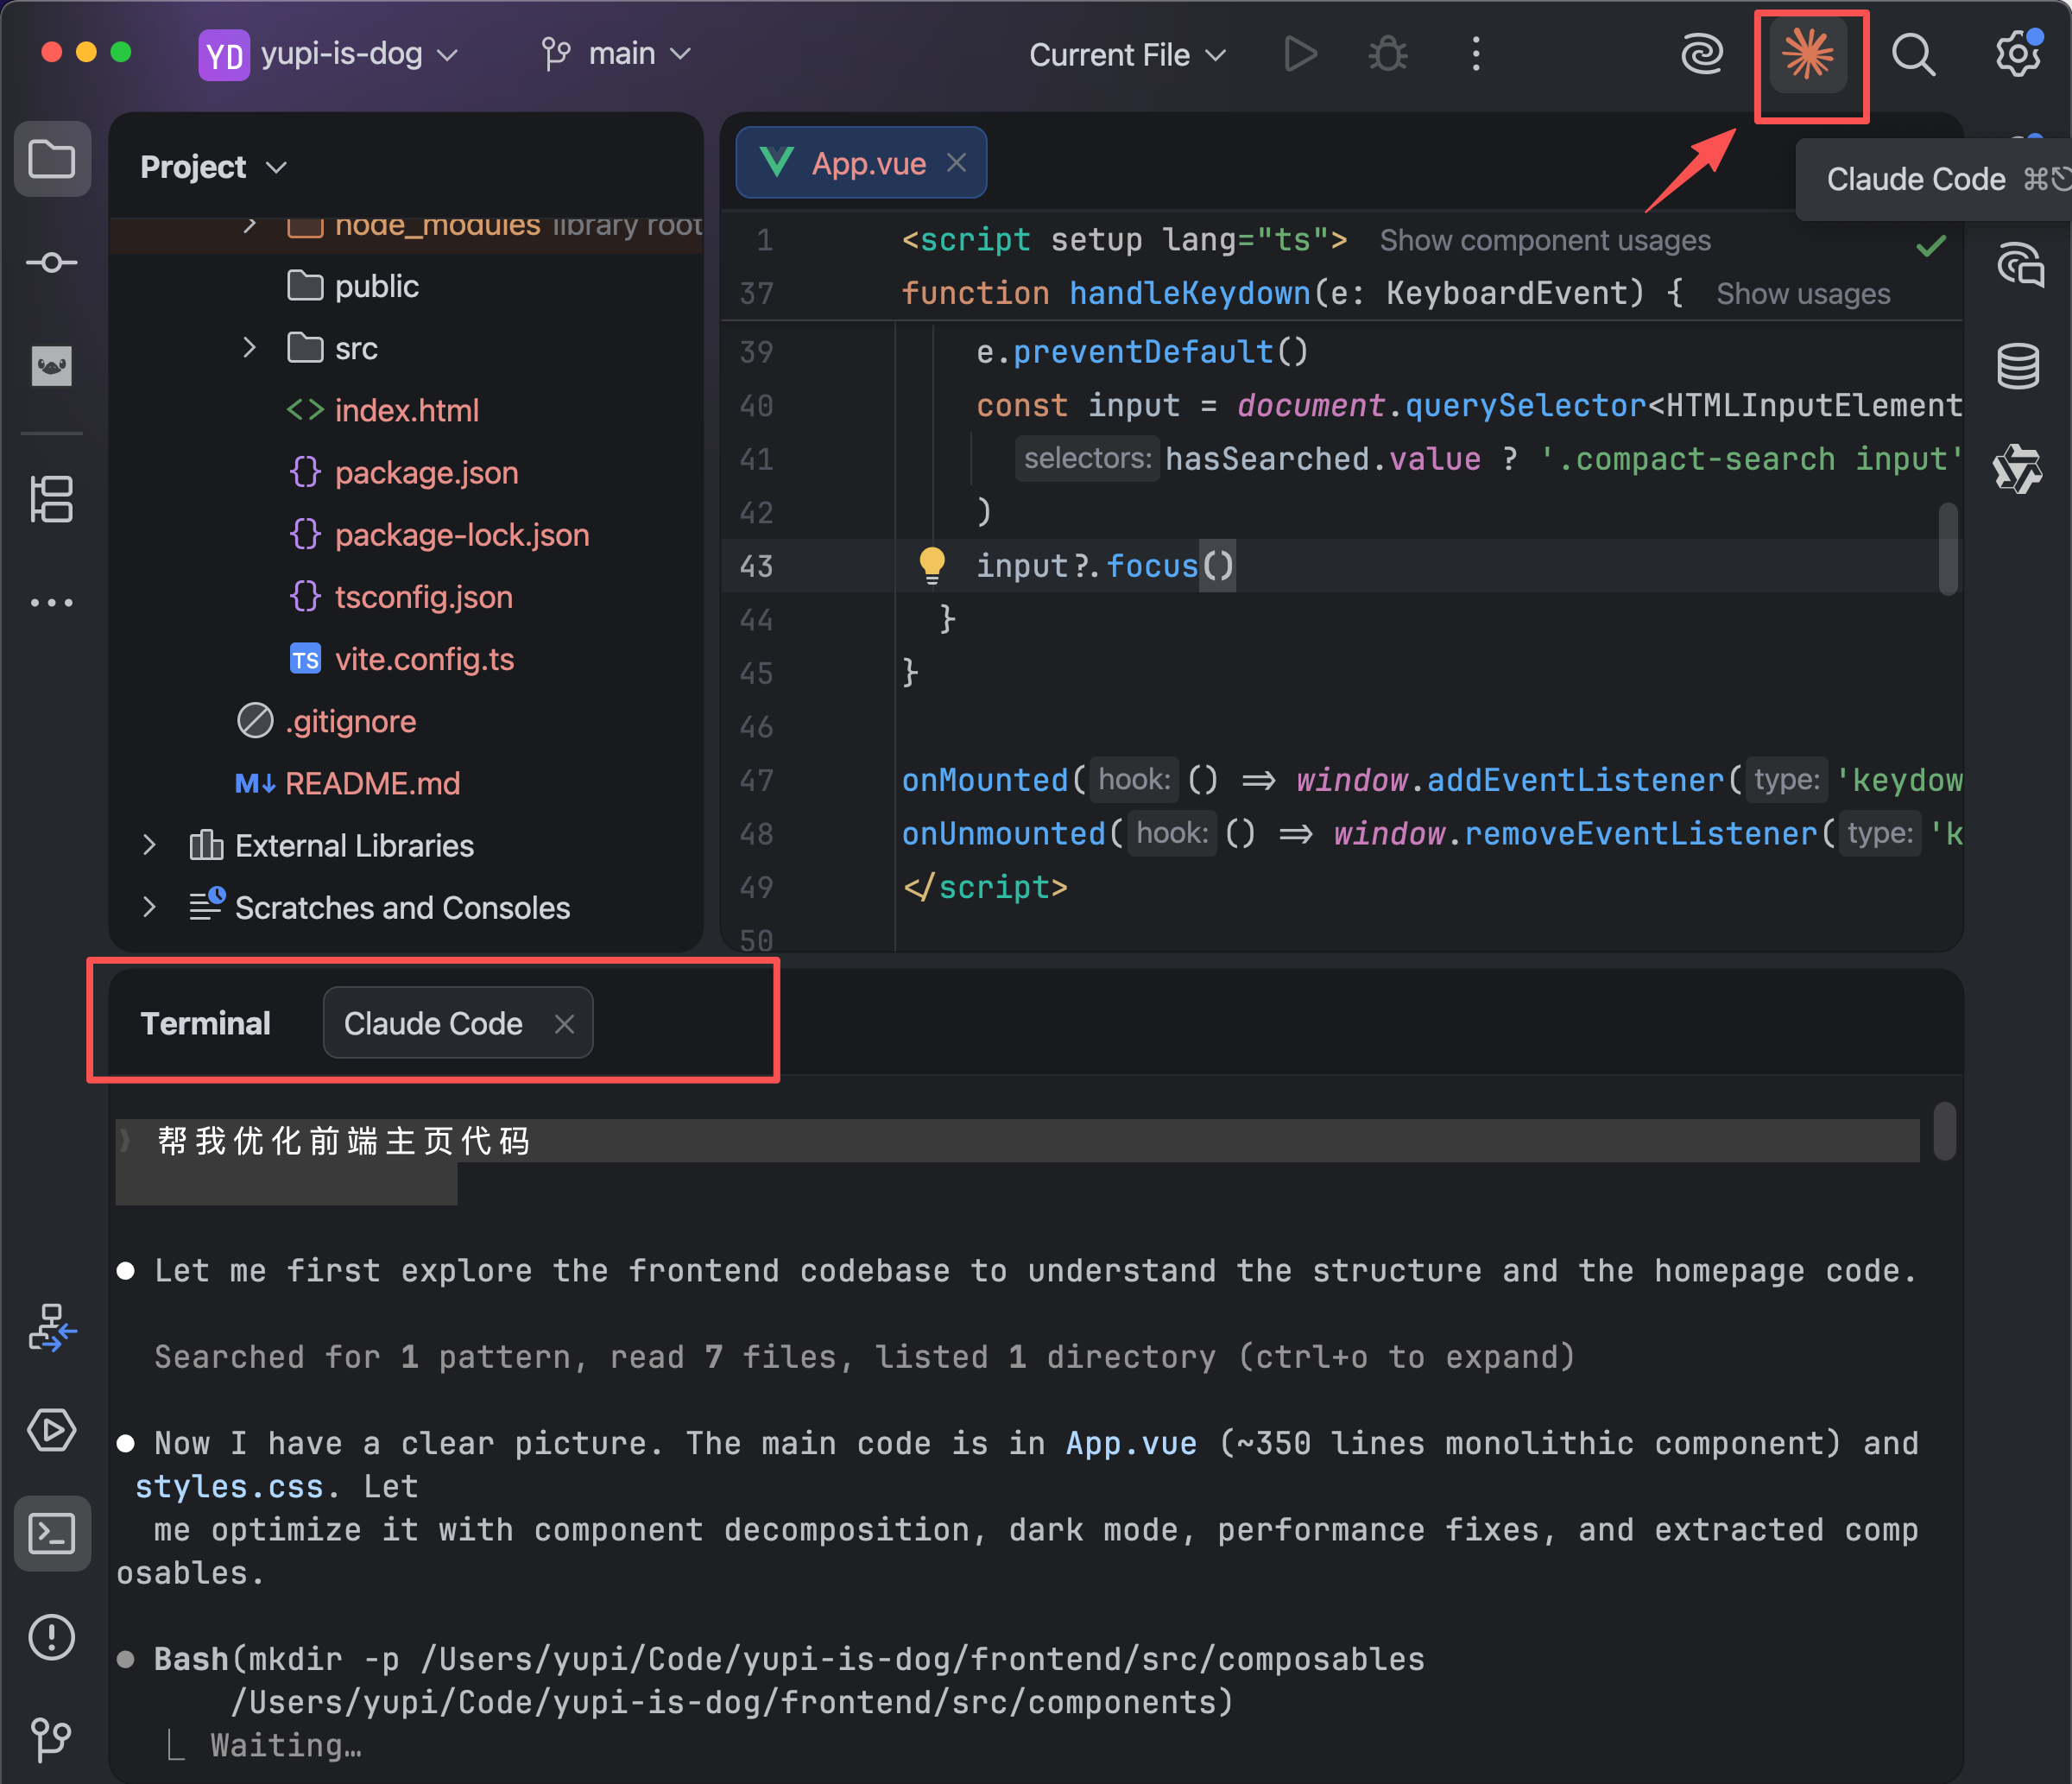Close the Claude Code terminal tab

click(564, 1024)
